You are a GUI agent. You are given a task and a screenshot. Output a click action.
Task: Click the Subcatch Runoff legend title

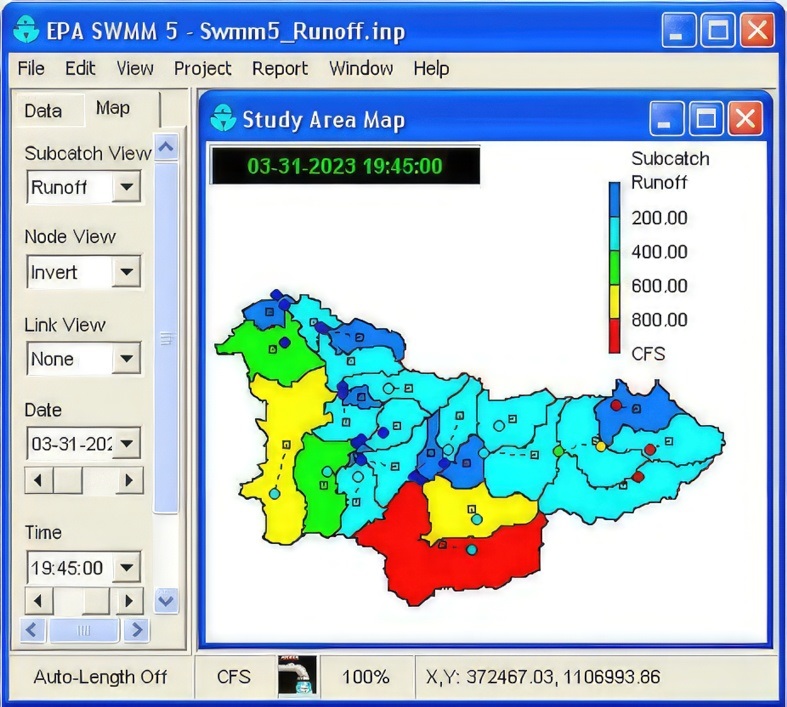coord(670,170)
